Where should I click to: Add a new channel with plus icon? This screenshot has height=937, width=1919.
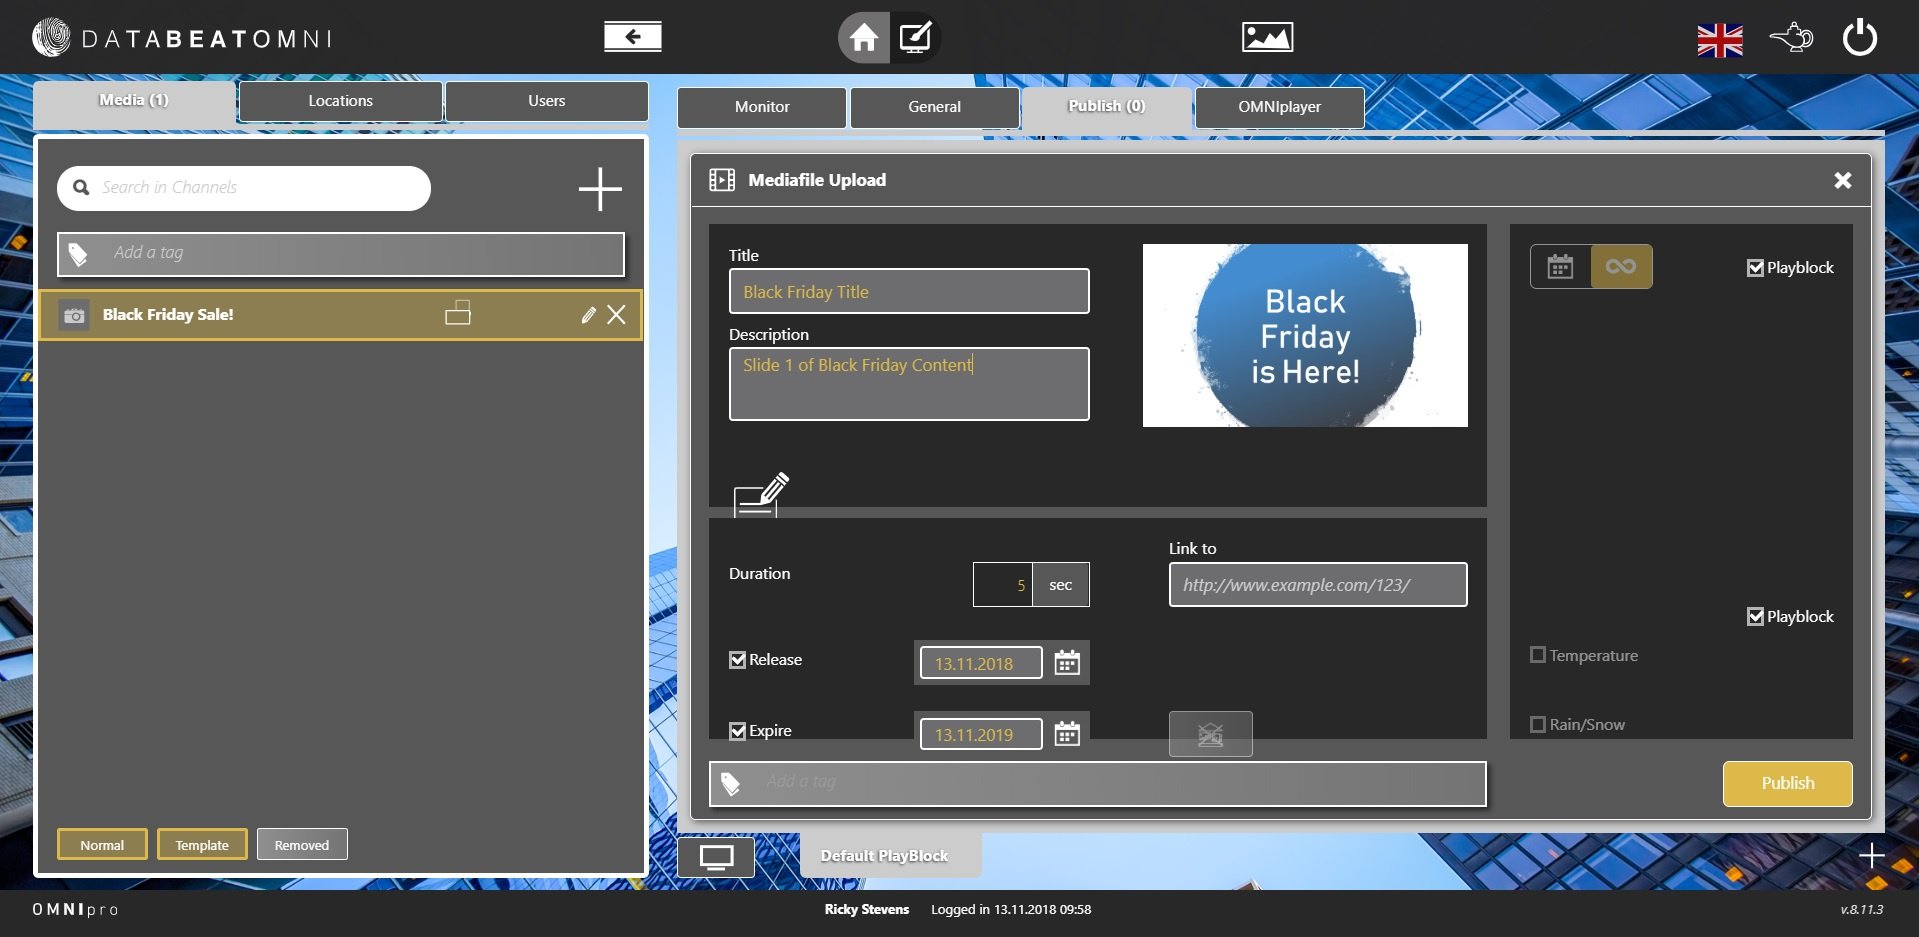click(x=600, y=188)
